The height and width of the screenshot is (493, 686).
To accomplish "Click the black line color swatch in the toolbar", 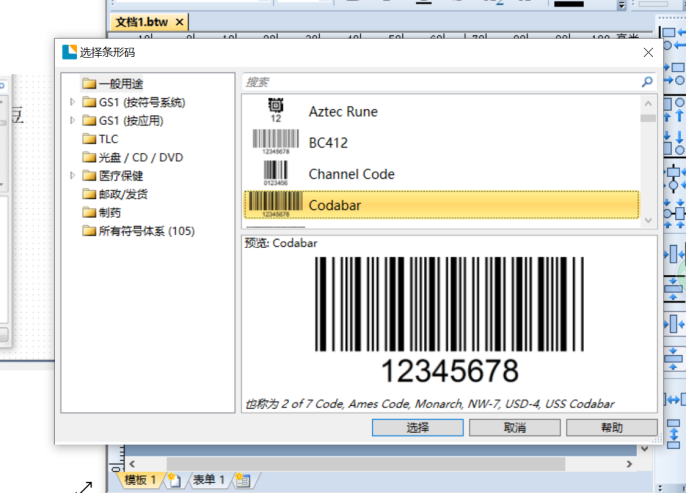I will click(x=568, y=4).
